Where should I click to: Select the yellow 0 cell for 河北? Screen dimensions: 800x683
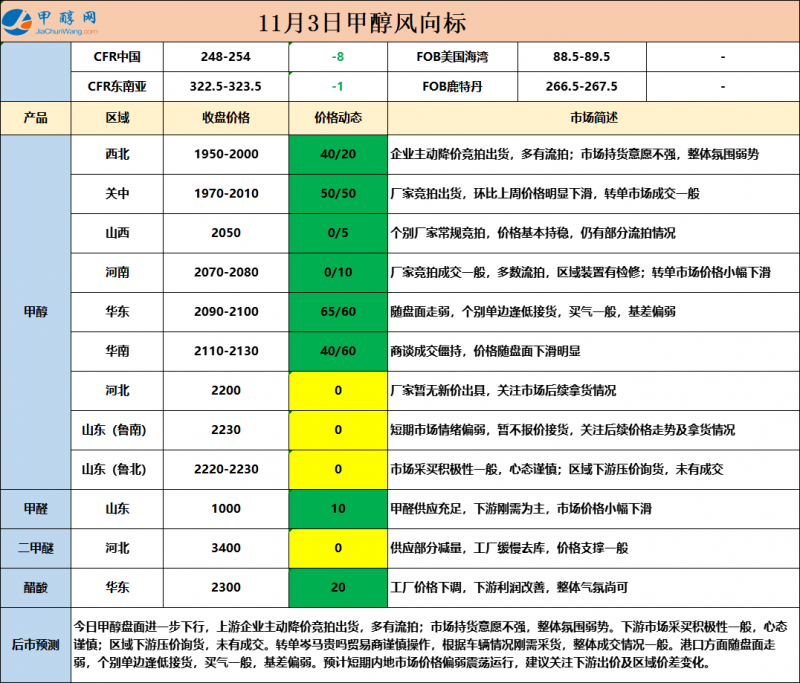point(335,391)
